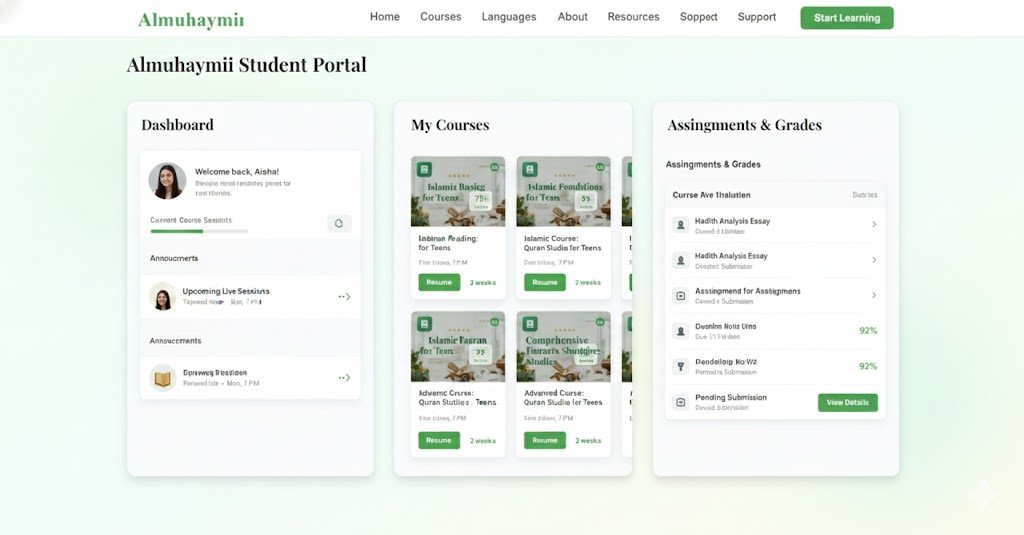The height and width of the screenshot is (535, 1024).
Task: Click the book badge on Islamic Fondations for Teans thumbnail
Action: coord(530,169)
